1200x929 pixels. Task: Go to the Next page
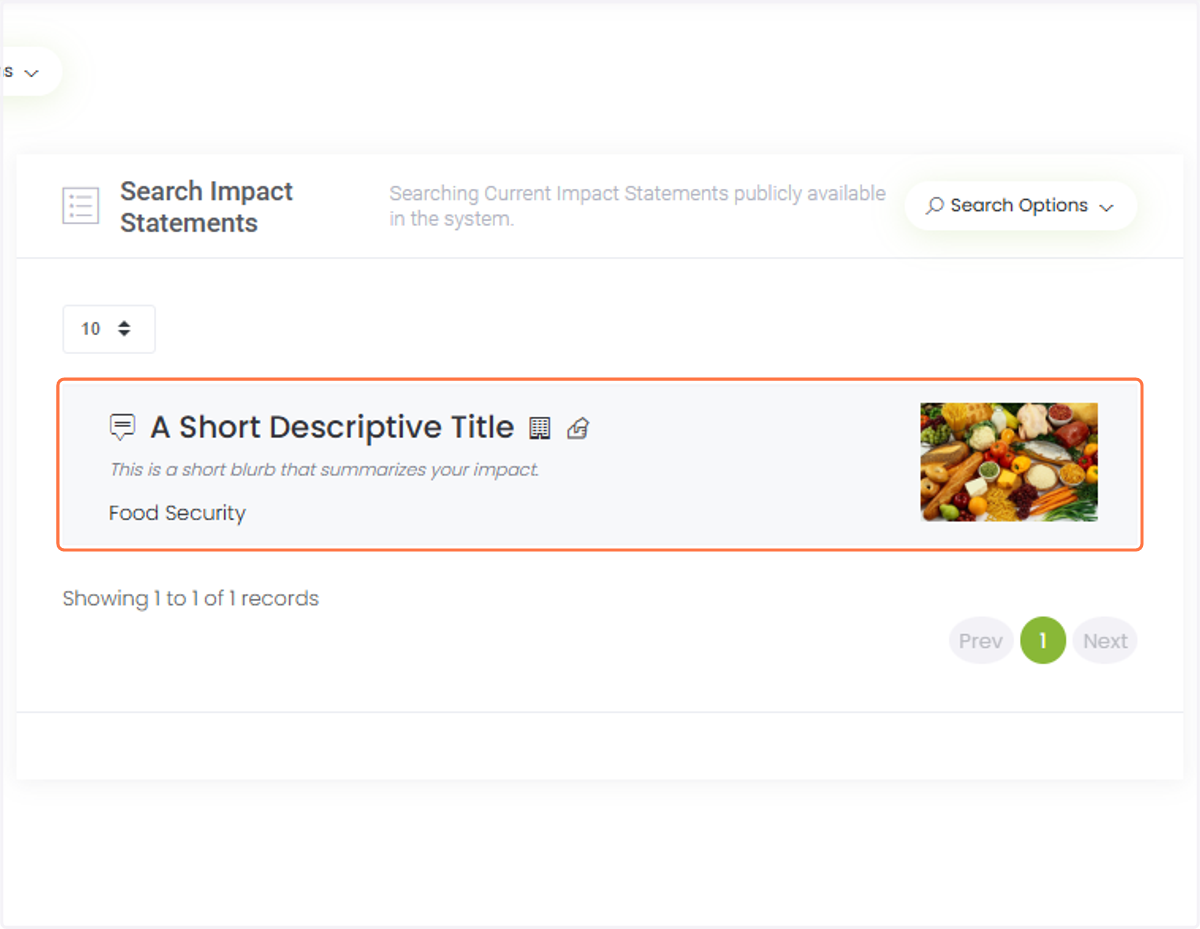click(1105, 641)
